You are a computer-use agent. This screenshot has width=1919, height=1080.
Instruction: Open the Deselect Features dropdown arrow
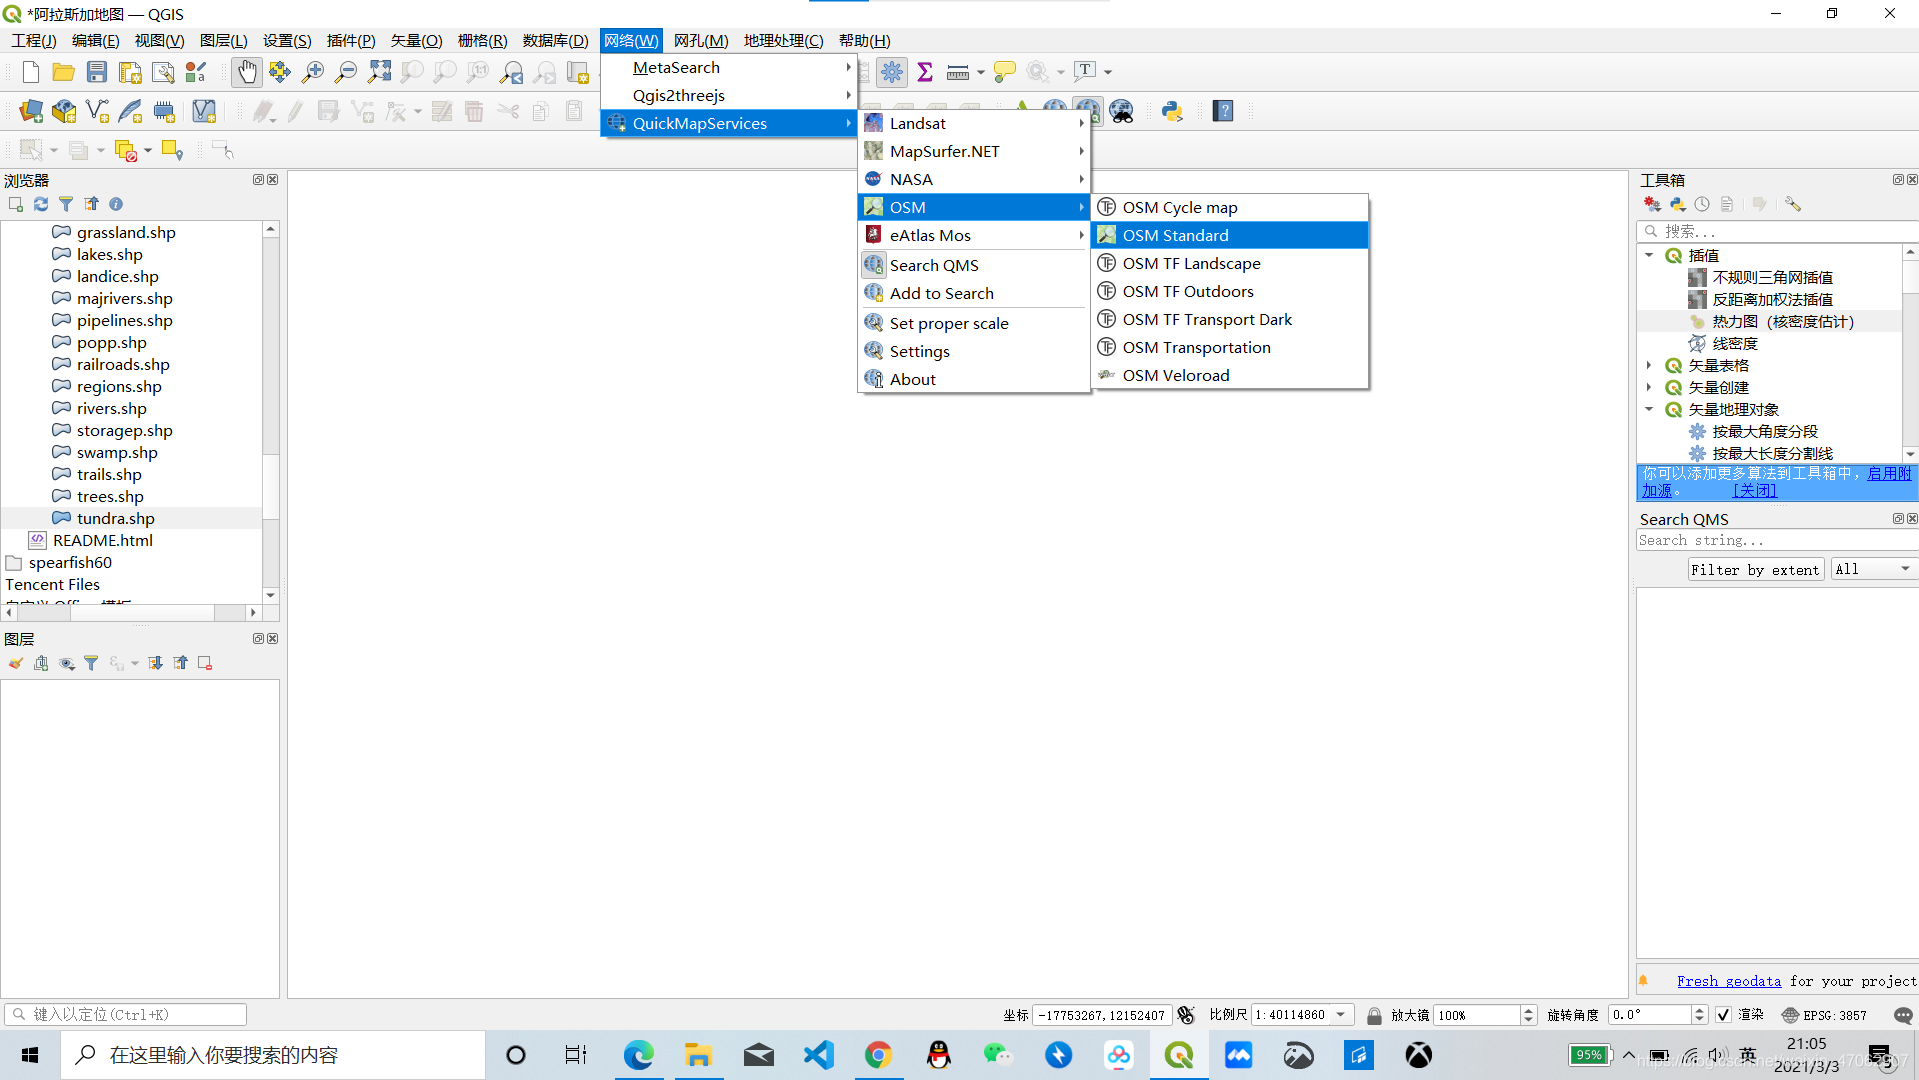point(147,150)
